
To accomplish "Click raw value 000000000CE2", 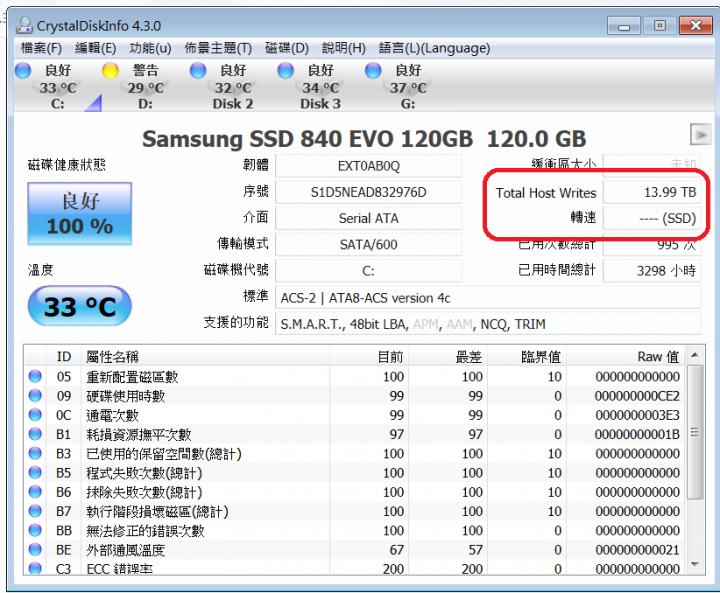I will pyautogui.click(x=637, y=396).
